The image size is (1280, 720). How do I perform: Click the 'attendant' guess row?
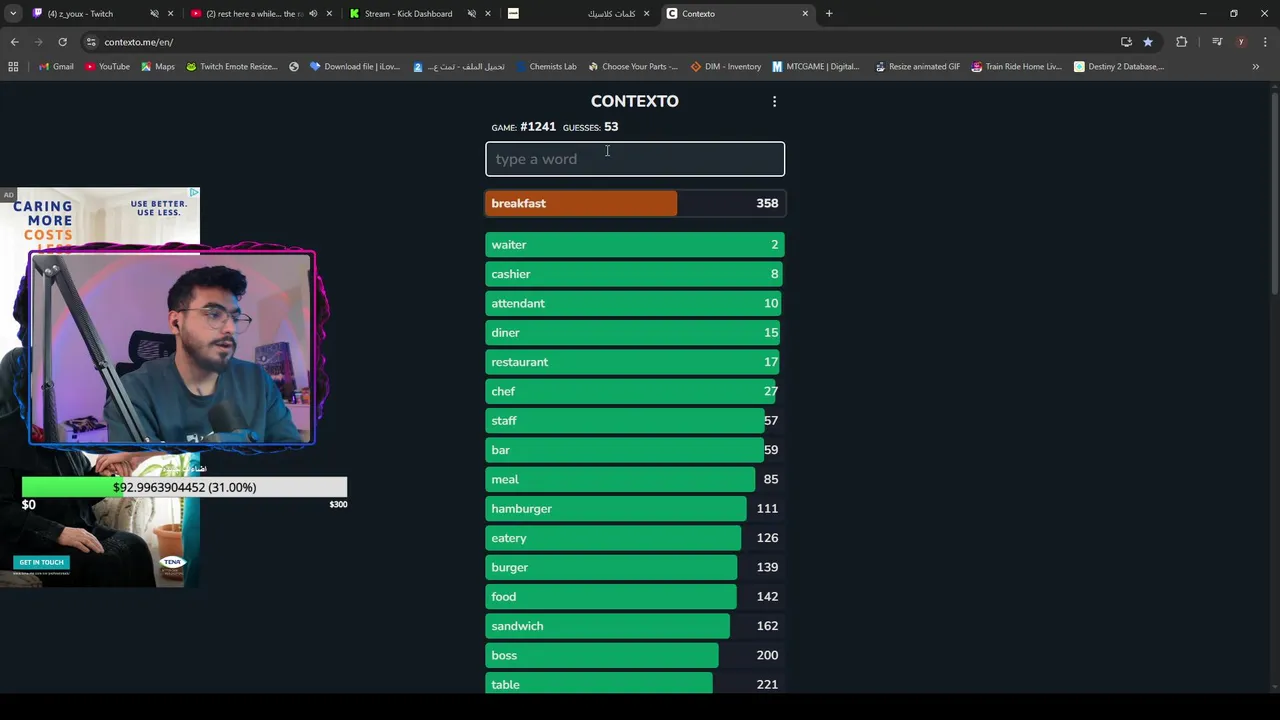tap(635, 303)
